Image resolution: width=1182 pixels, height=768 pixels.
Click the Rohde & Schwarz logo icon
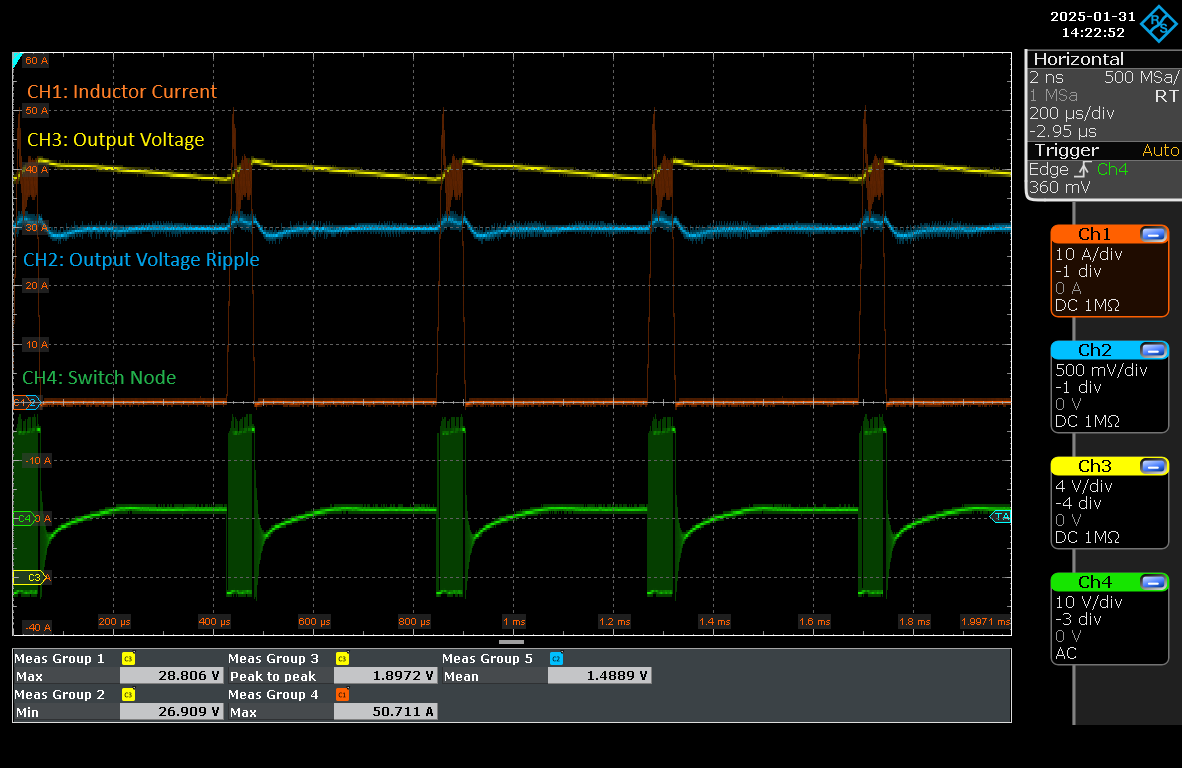click(1160, 22)
